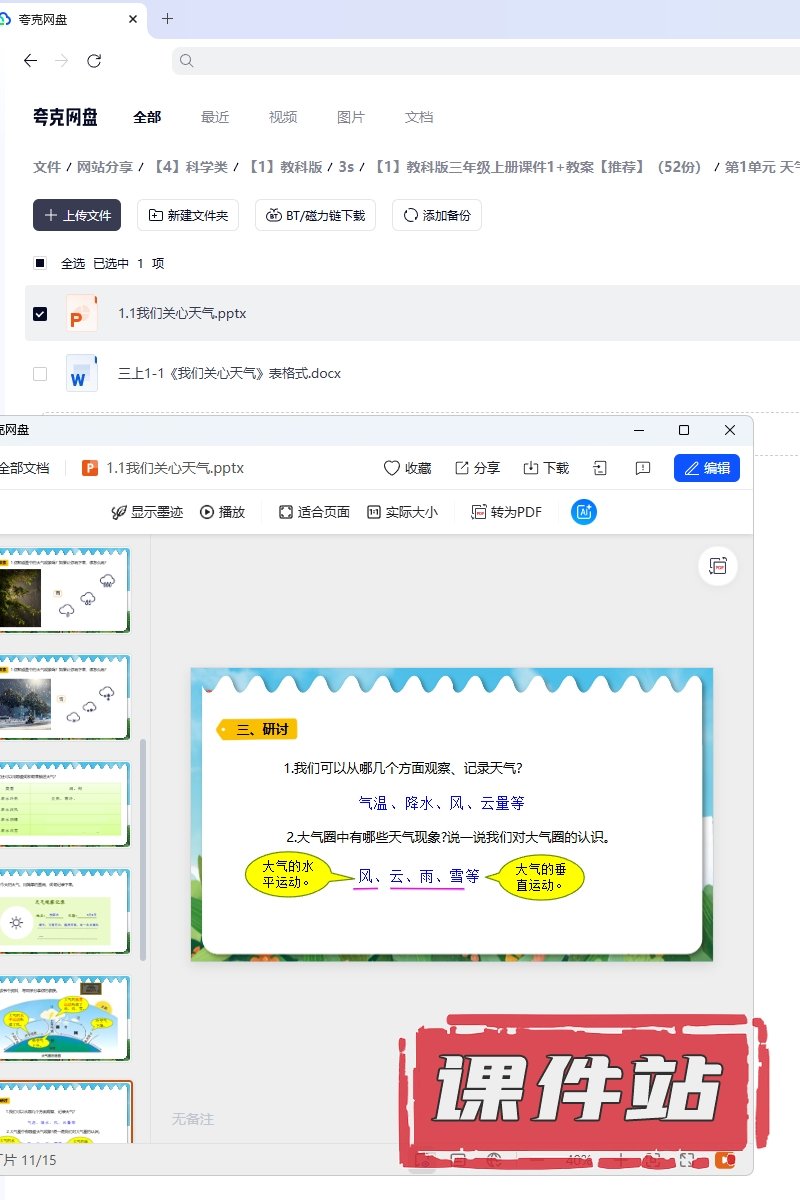Select the first slide thumbnail with forest photo

tap(64, 590)
